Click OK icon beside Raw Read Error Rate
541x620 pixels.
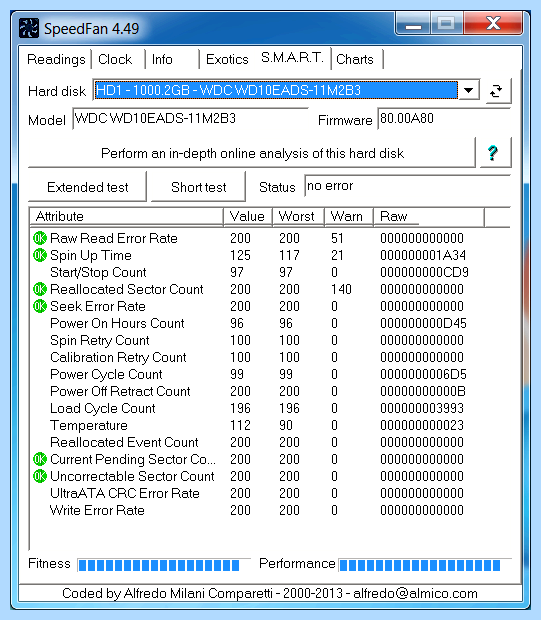40,238
